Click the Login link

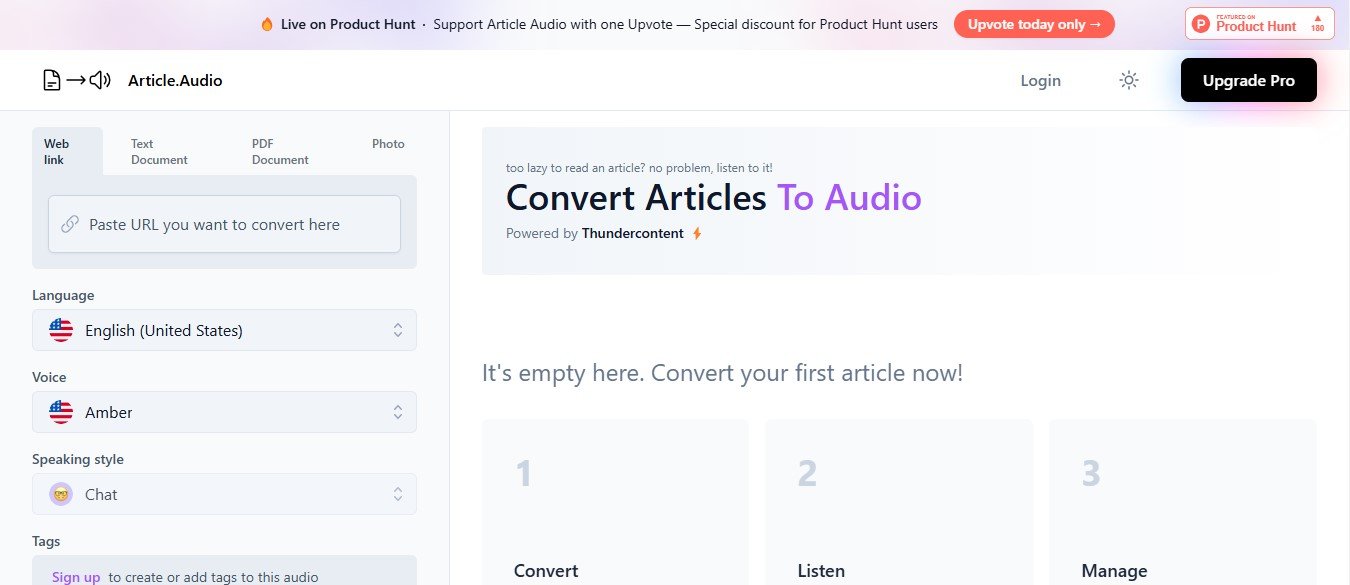(x=1040, y=81)
